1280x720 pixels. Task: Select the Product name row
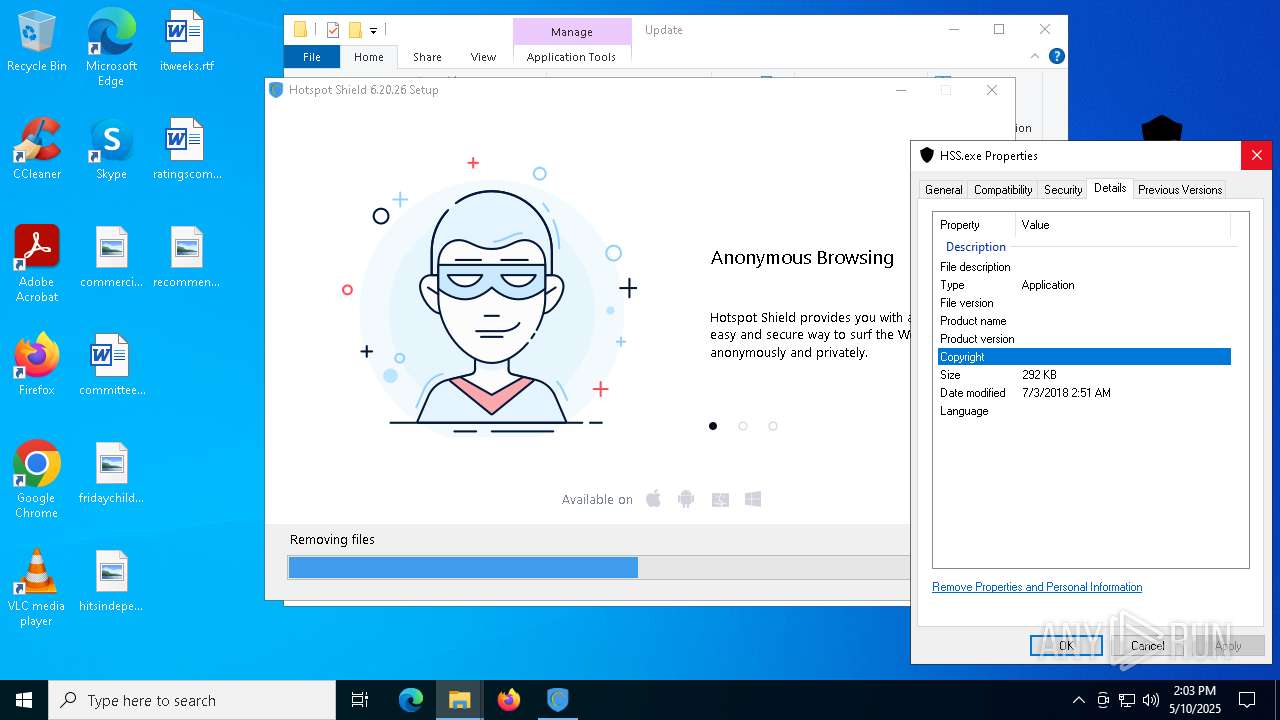[1084, 321]
